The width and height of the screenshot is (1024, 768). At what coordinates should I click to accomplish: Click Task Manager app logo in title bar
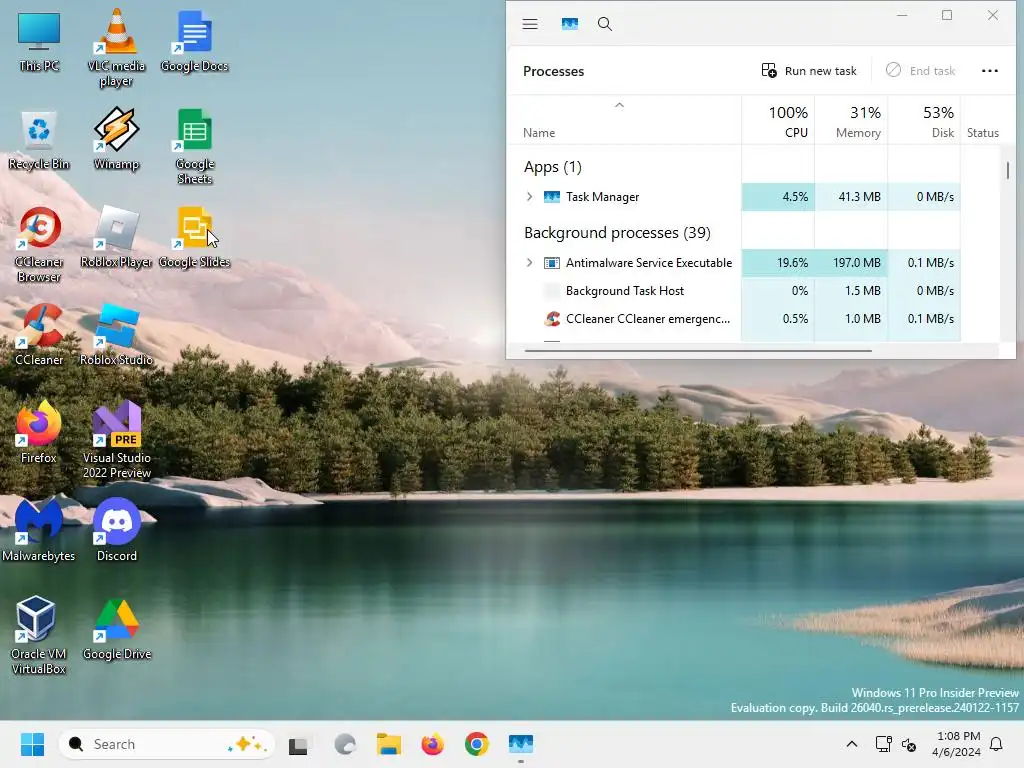(x=569, y=24)
